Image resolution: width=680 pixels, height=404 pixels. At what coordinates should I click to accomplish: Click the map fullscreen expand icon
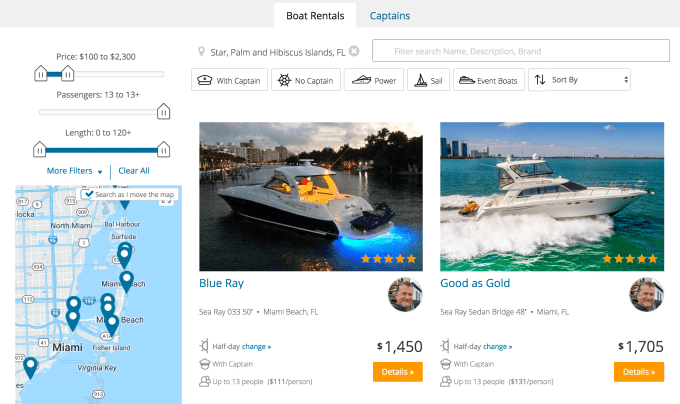(167, 202)
